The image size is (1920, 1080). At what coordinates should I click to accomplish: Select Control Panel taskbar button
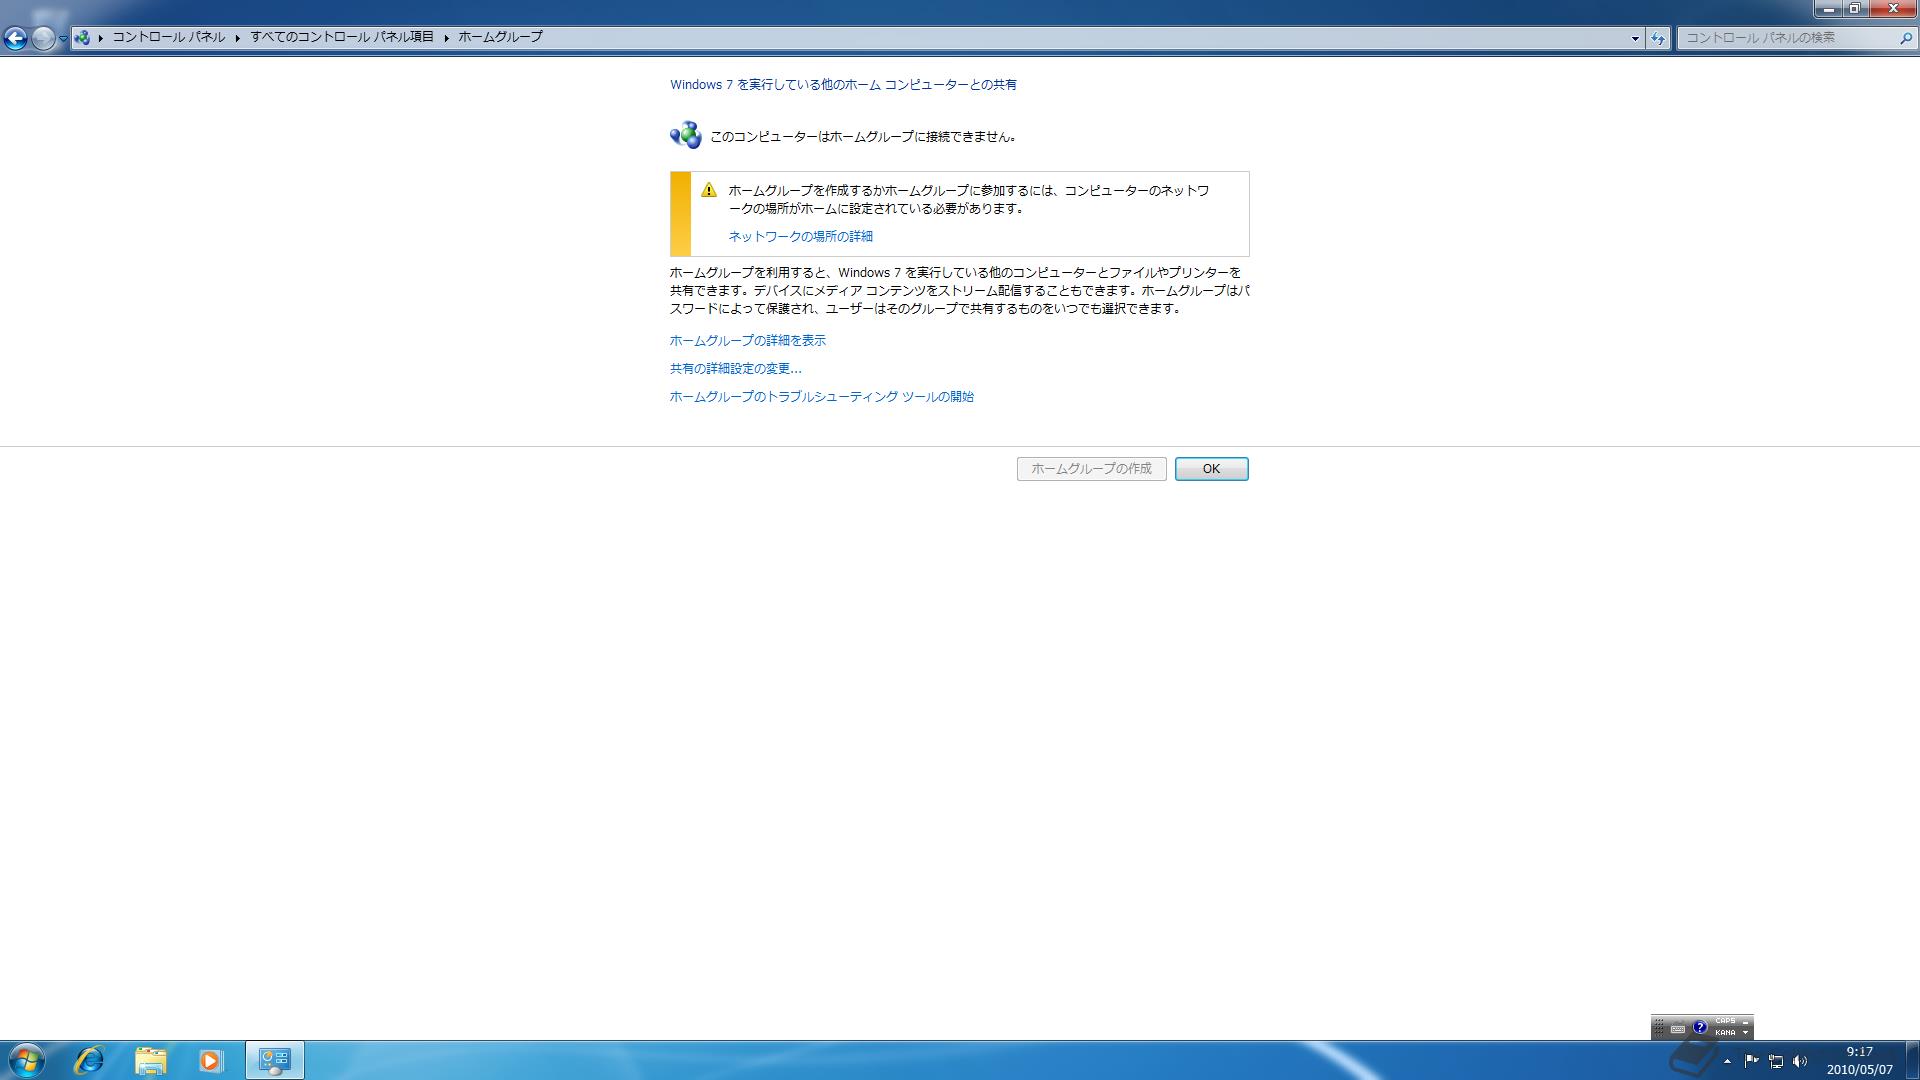tap(274, 1060)
